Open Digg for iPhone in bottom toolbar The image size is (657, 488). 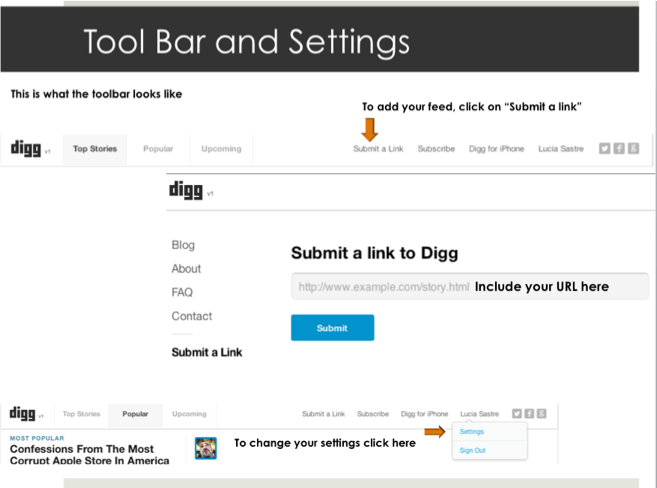(424, 414)
